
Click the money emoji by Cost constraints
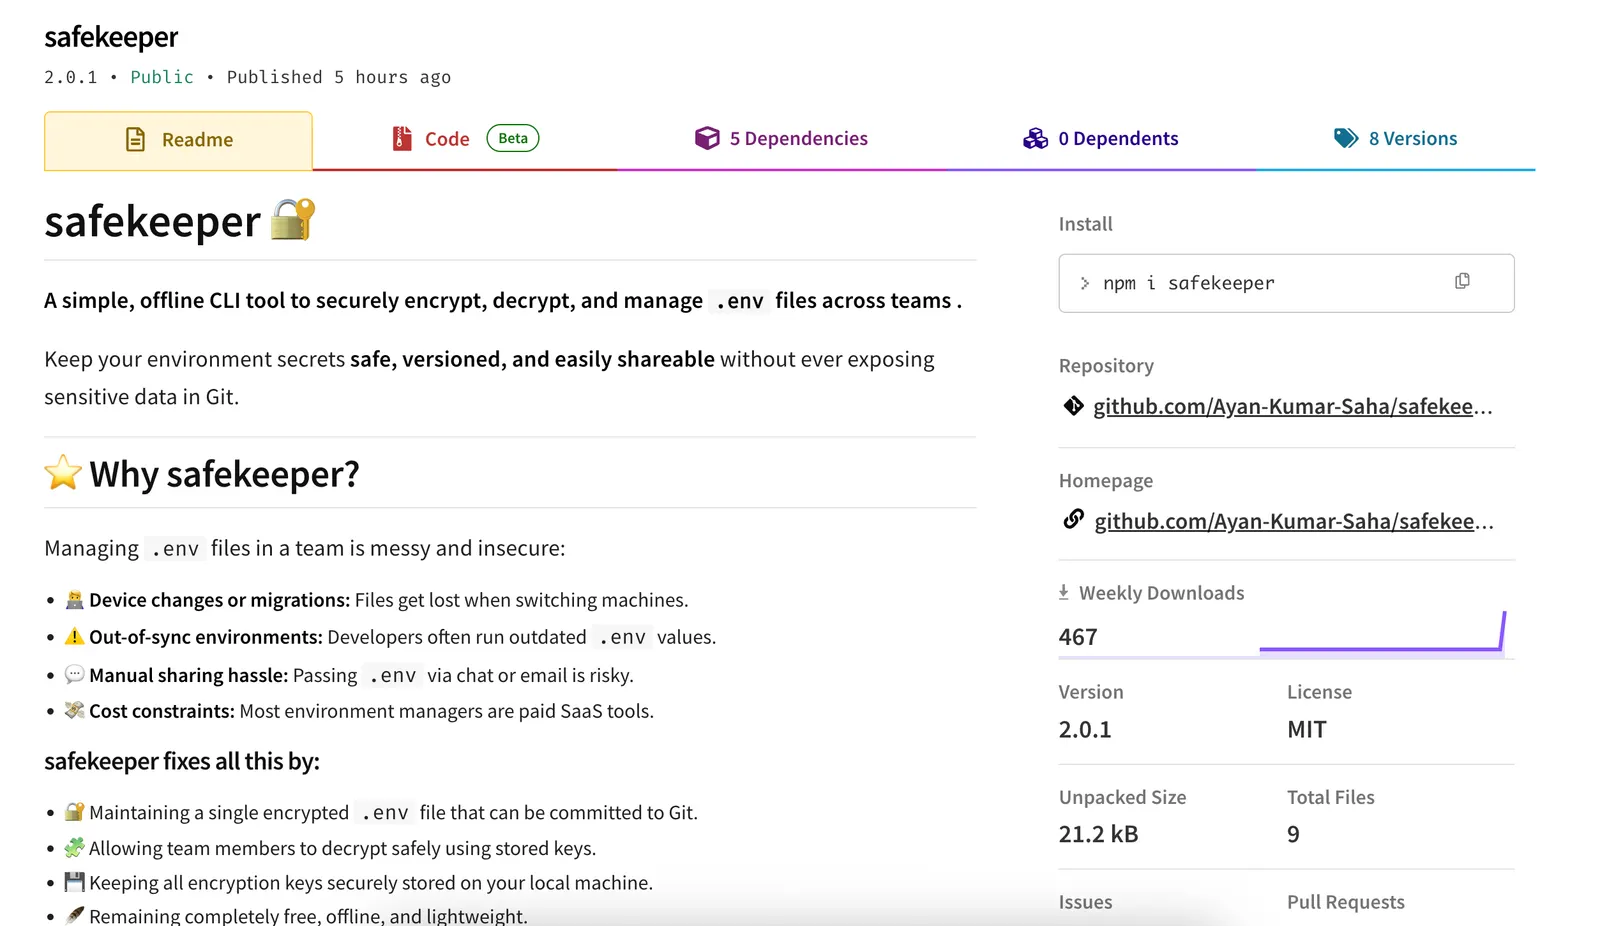[x=75, y=710]
